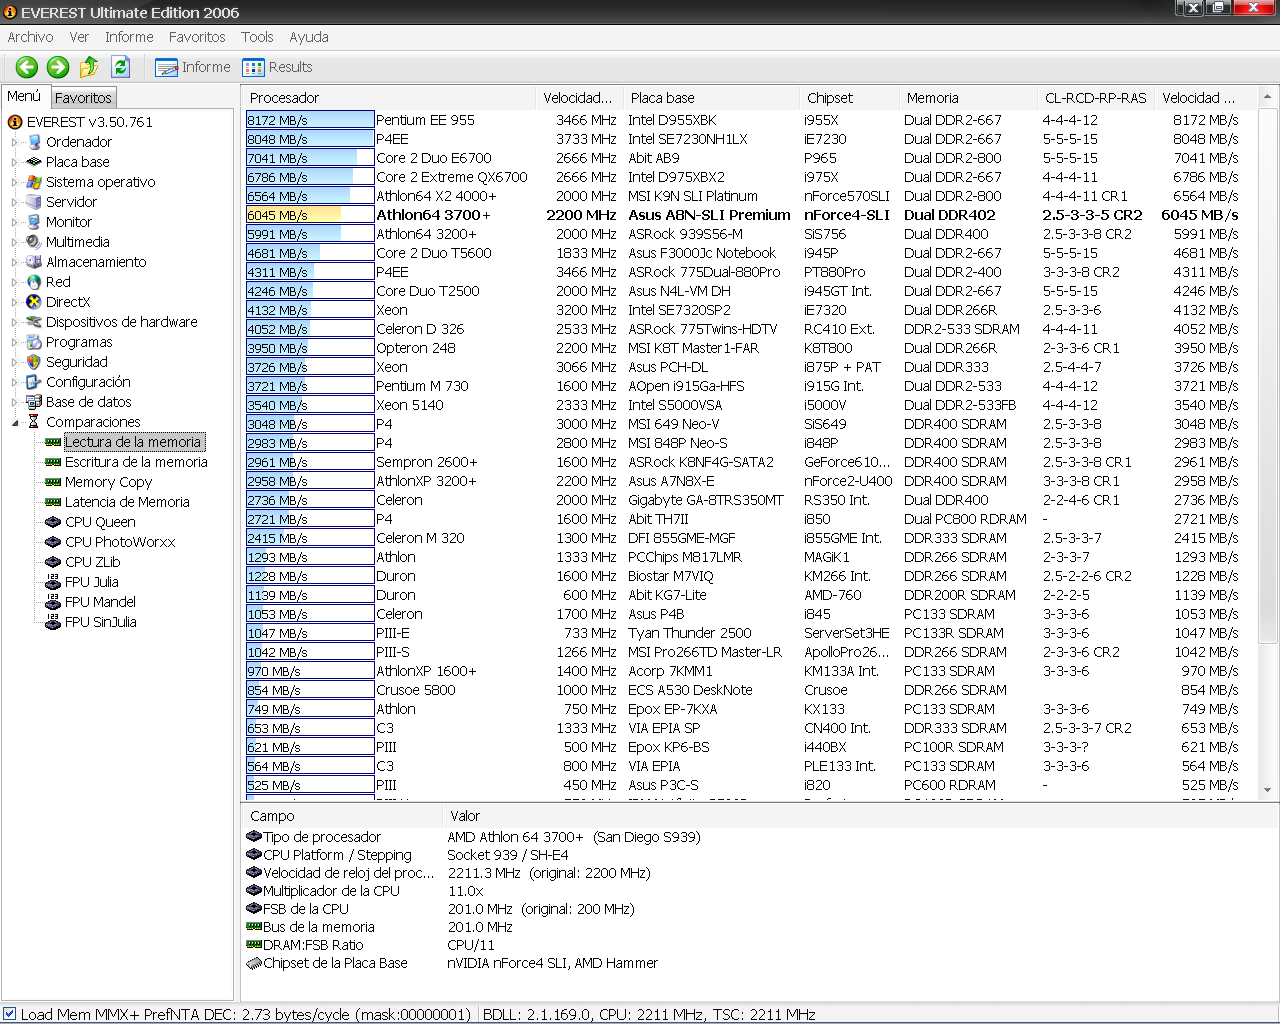Select the CPU Queen benchmark
1280x1024 pixels.
click(x=100, y=522)
